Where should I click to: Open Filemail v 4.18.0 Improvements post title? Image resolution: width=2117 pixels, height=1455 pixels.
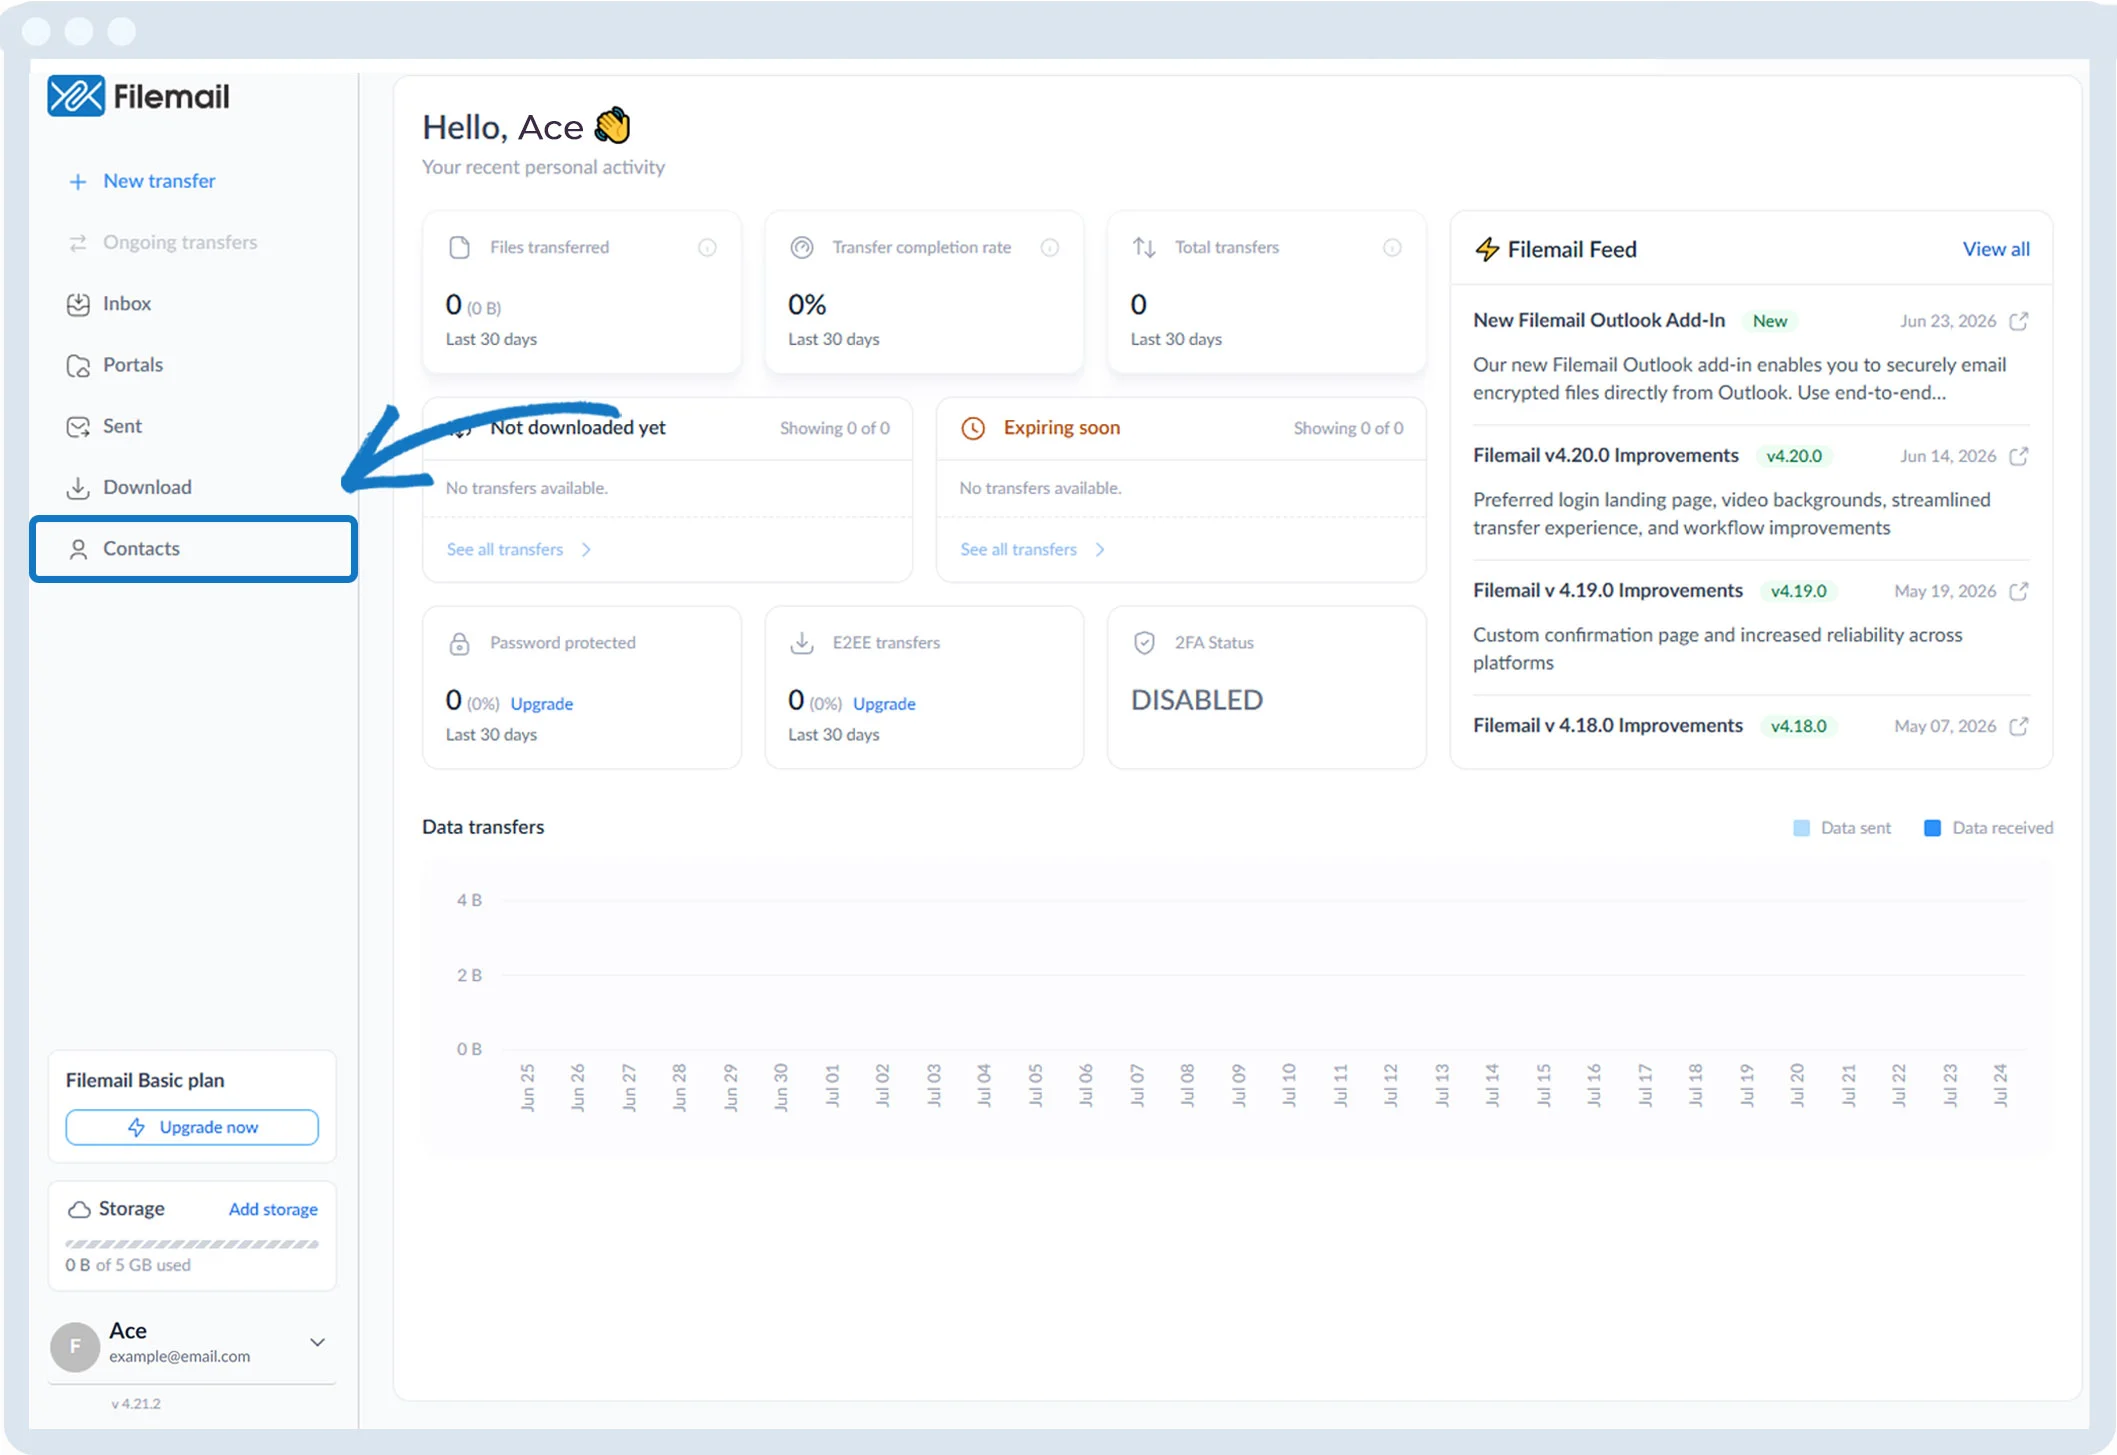pyautogui.click(x=1608, y=725)
